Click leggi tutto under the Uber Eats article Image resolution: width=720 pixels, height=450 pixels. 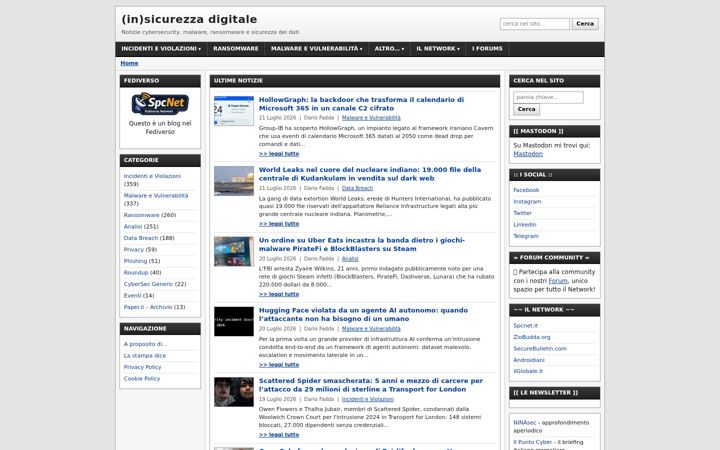click(279, 294)
